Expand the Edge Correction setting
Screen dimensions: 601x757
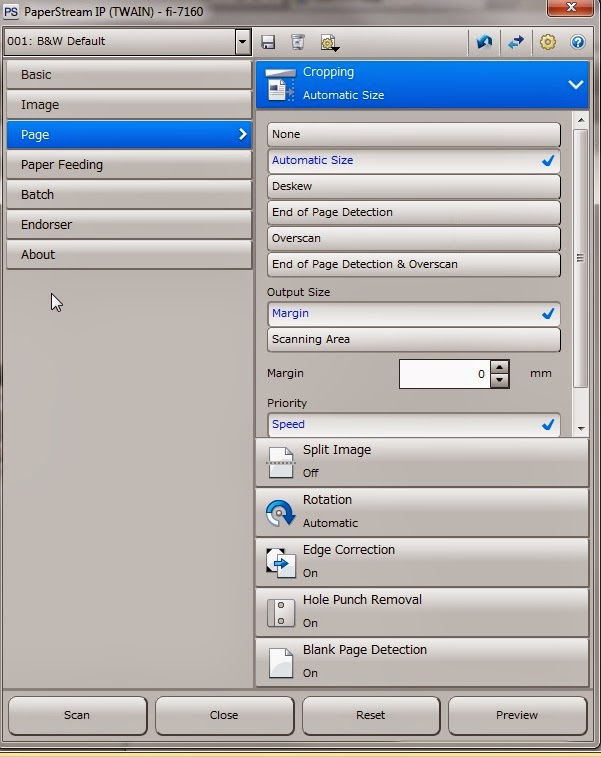(x=422, y=562)
